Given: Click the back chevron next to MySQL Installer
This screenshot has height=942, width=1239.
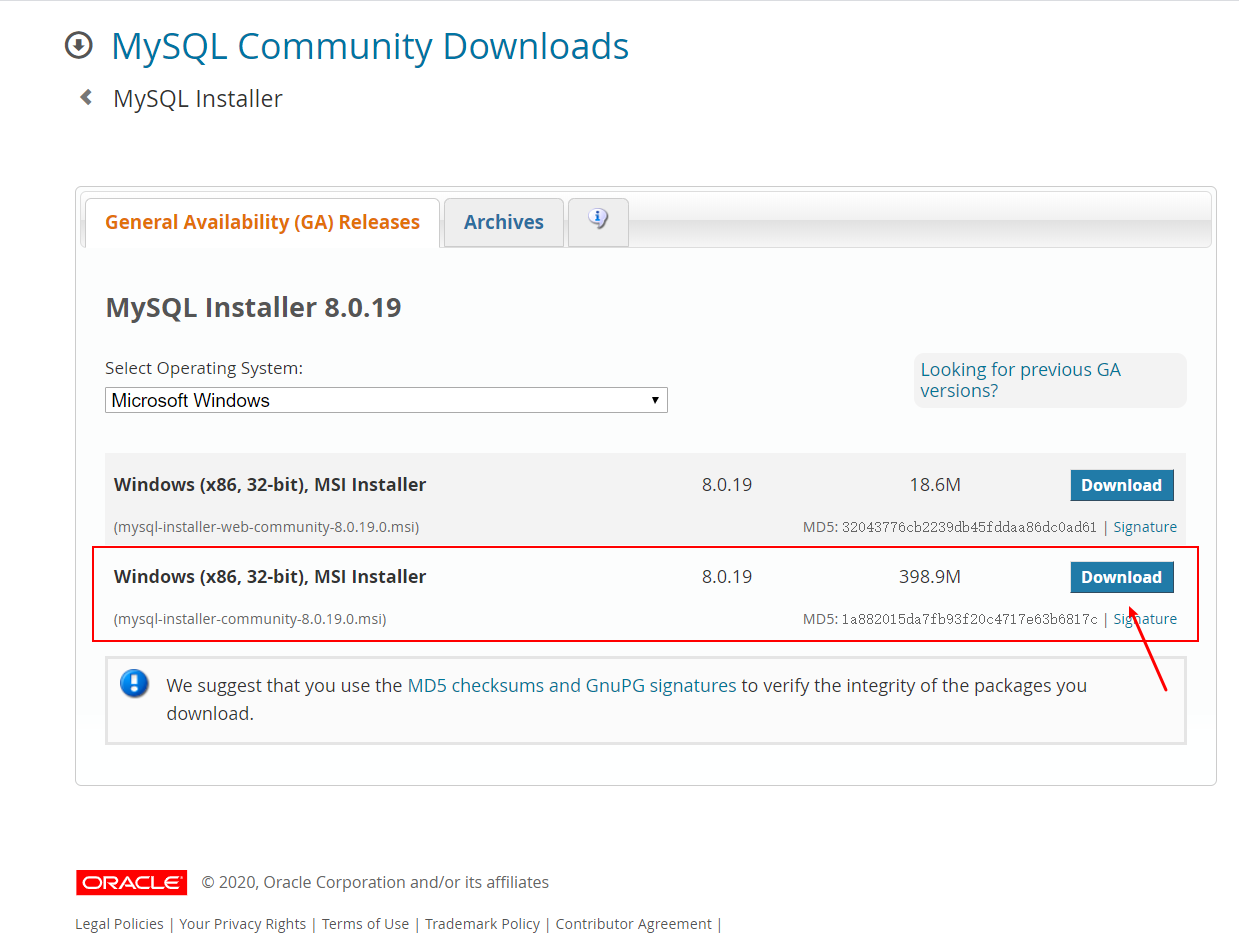Looking at the screenshot, I should pos(86,97).
